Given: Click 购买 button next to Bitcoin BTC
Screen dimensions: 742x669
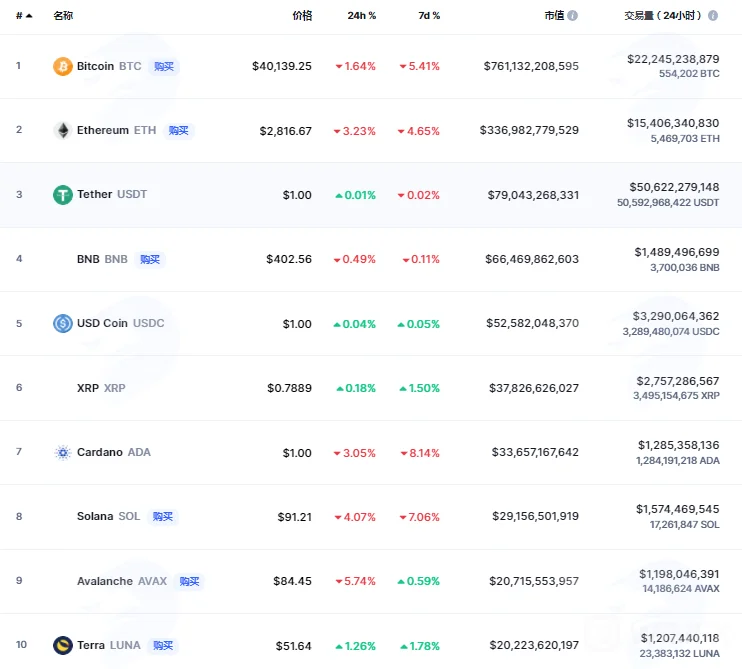Looking at the screenshot, I should 164,66.
